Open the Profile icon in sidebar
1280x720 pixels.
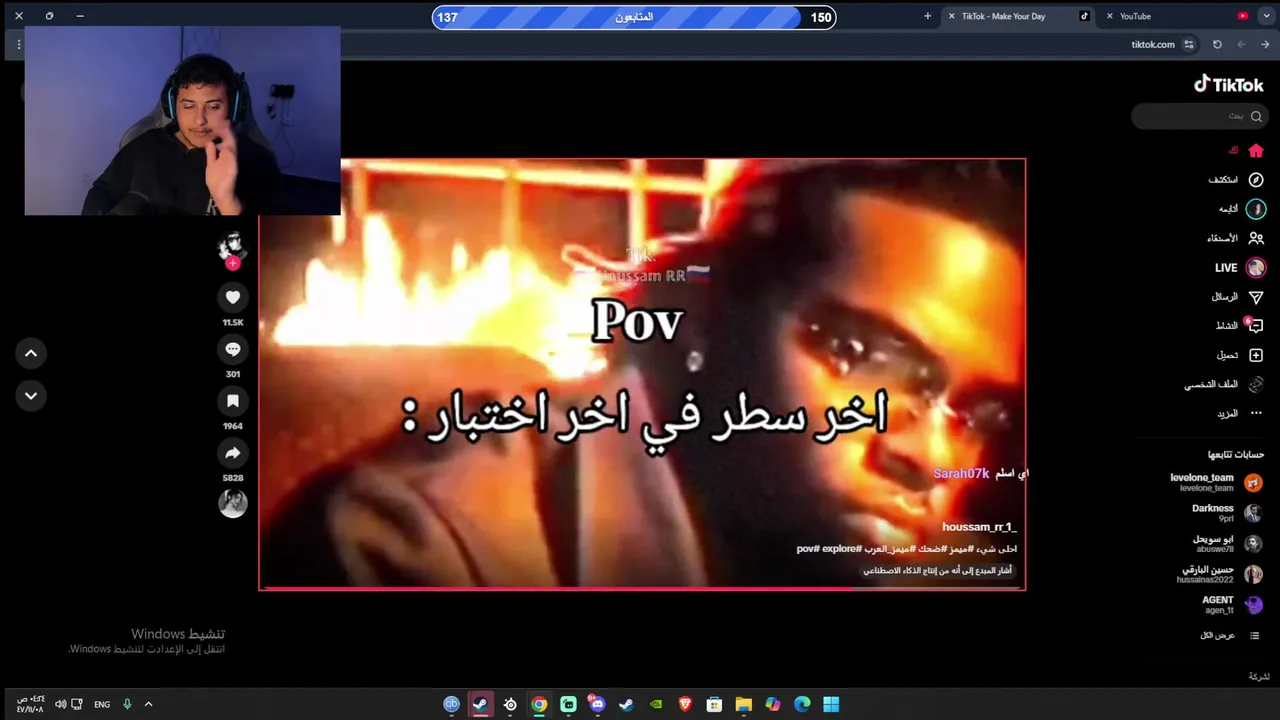(x=1256, y=384)
